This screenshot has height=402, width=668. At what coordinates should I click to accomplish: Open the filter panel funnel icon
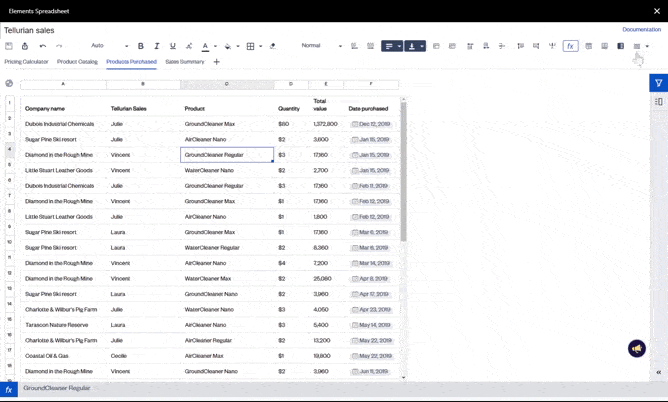(658, 83)
